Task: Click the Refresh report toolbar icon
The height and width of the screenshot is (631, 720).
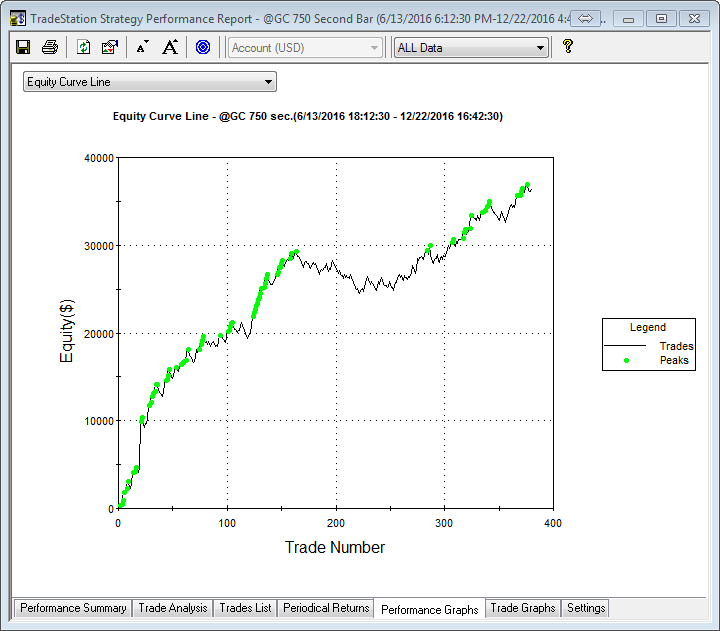Action: 84,47
